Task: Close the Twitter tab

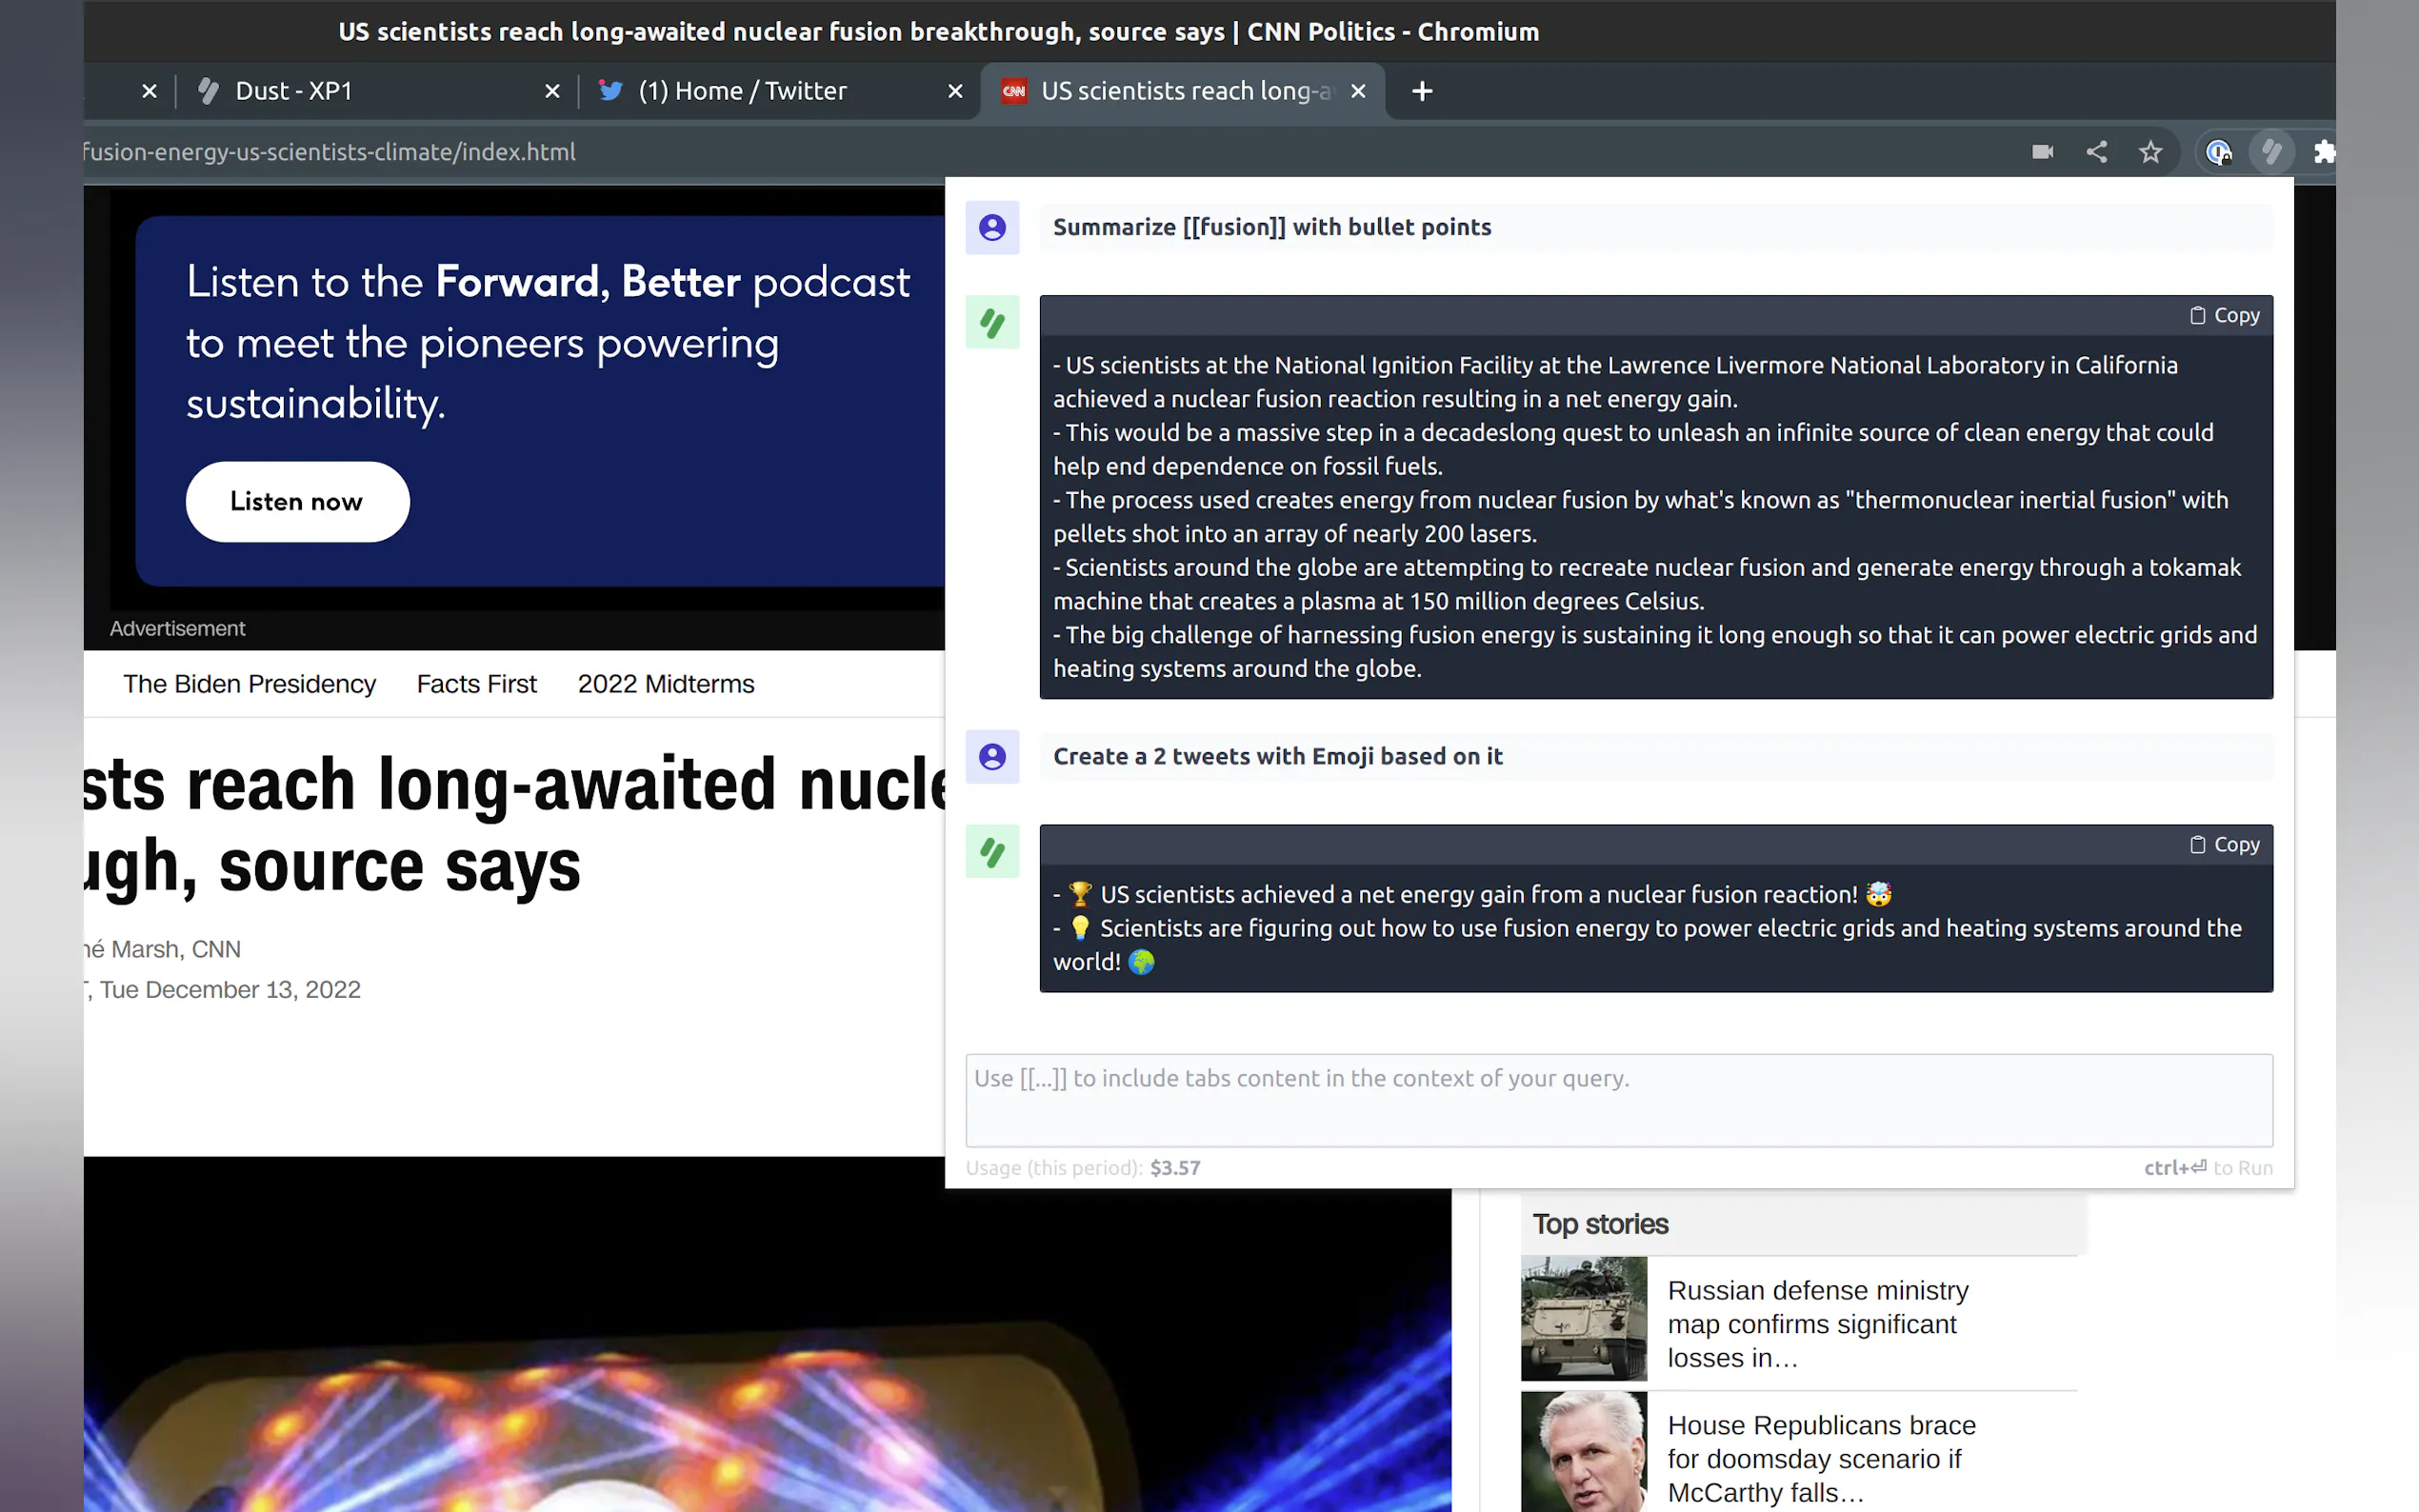Action: click(955, 91)
